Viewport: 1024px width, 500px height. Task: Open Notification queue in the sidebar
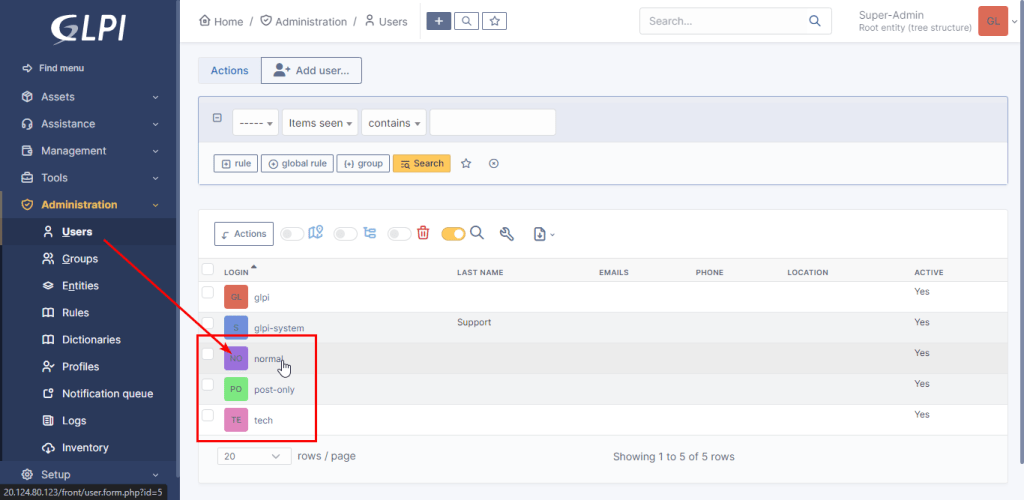click(x=107, y=394)
